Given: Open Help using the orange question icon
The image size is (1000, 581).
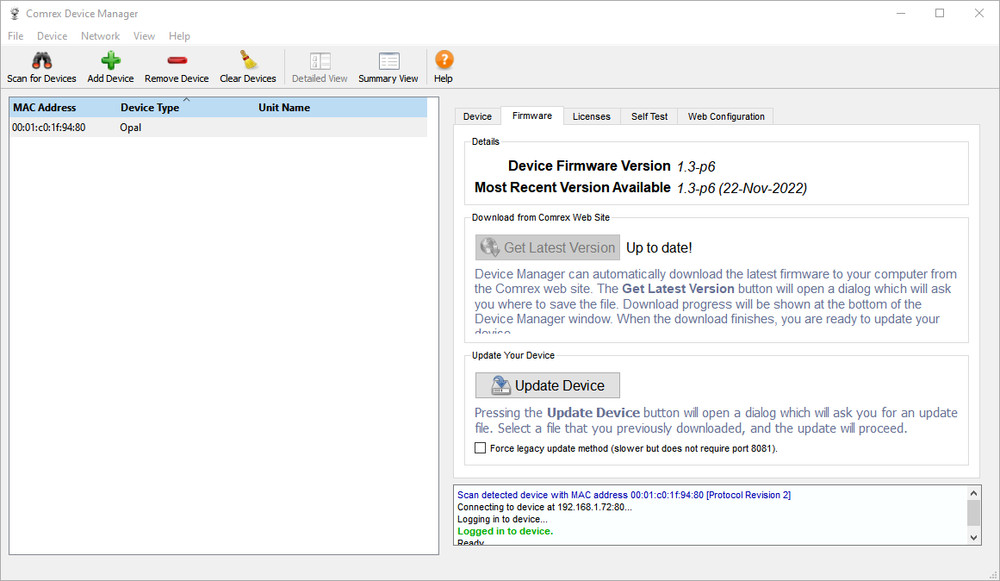Looking at the screenshot, I should pyautogui.click(x=443, y=61).
